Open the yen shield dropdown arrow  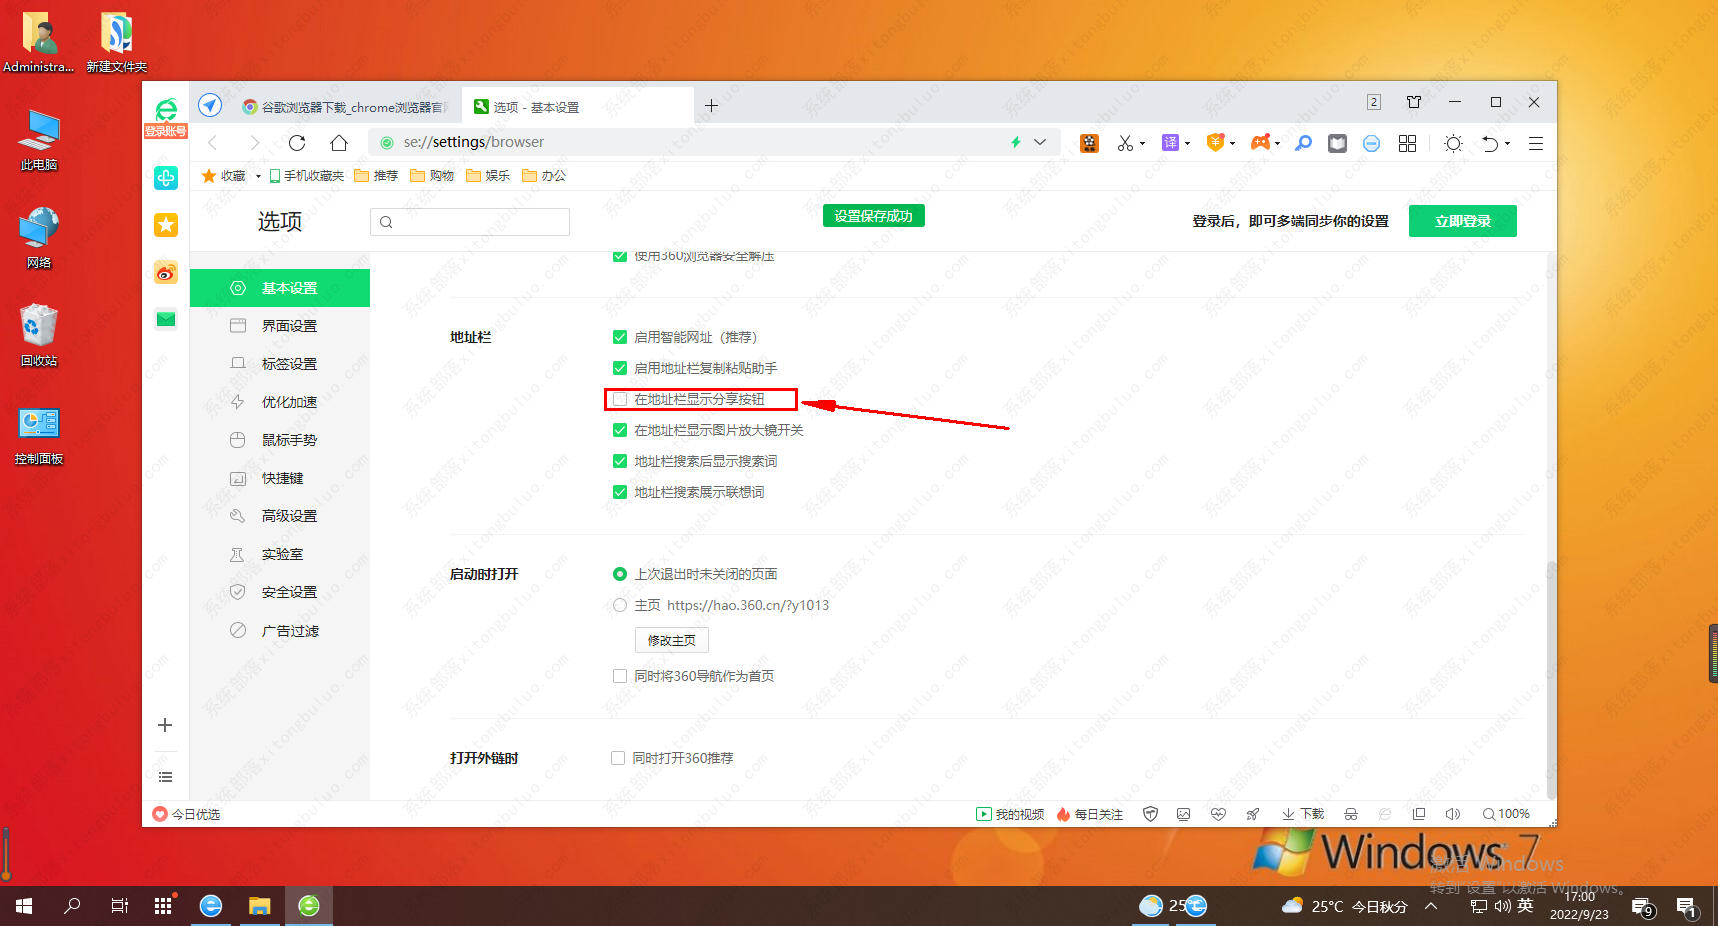[x=1232, y=144]
